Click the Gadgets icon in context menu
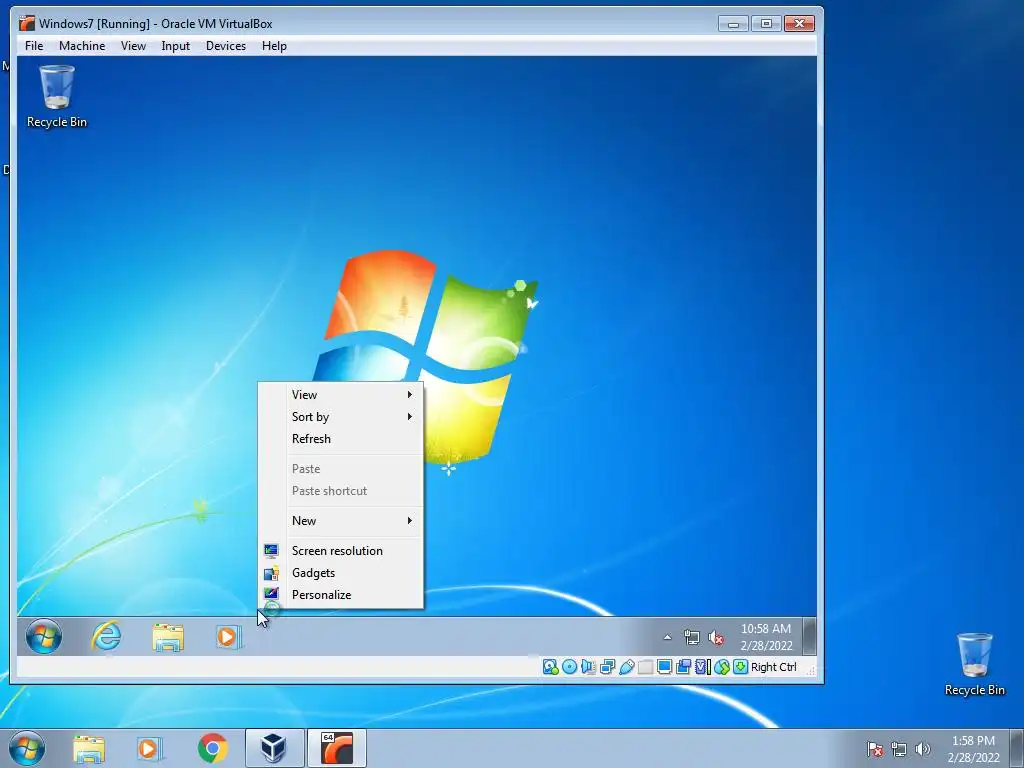Image resolution: width=1024 pixels, height=768 pixels. (271, 573)
